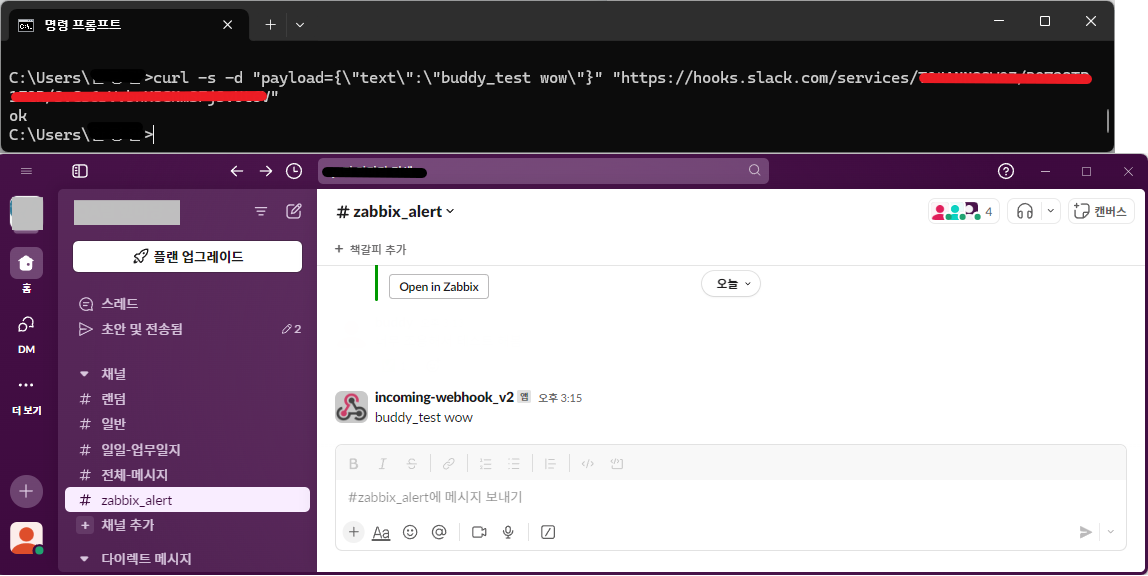Open Slack help question mark icon

[1006, 171]
